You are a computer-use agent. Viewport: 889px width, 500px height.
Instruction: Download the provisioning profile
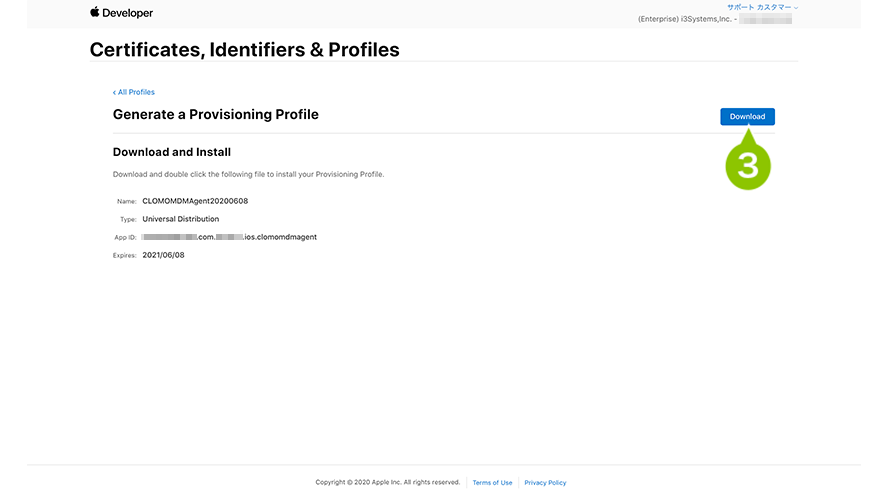(747, 116)
